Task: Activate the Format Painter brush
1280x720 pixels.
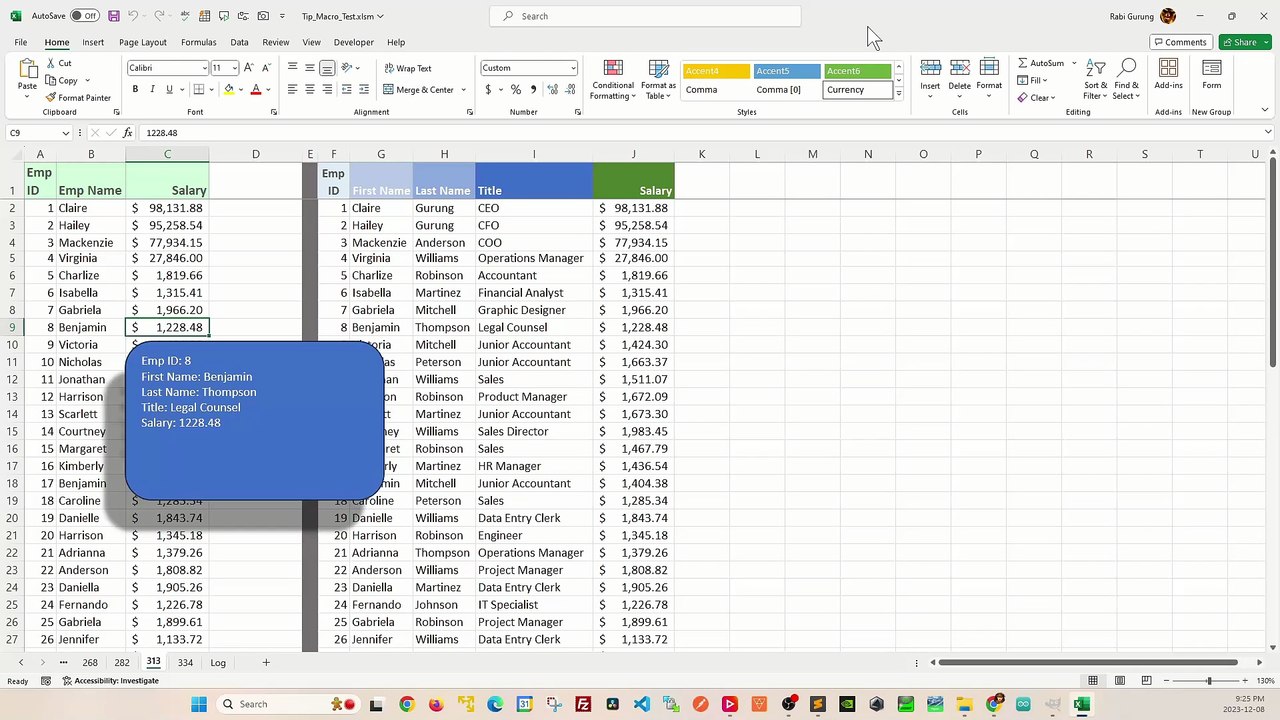Action: point(51,98)
